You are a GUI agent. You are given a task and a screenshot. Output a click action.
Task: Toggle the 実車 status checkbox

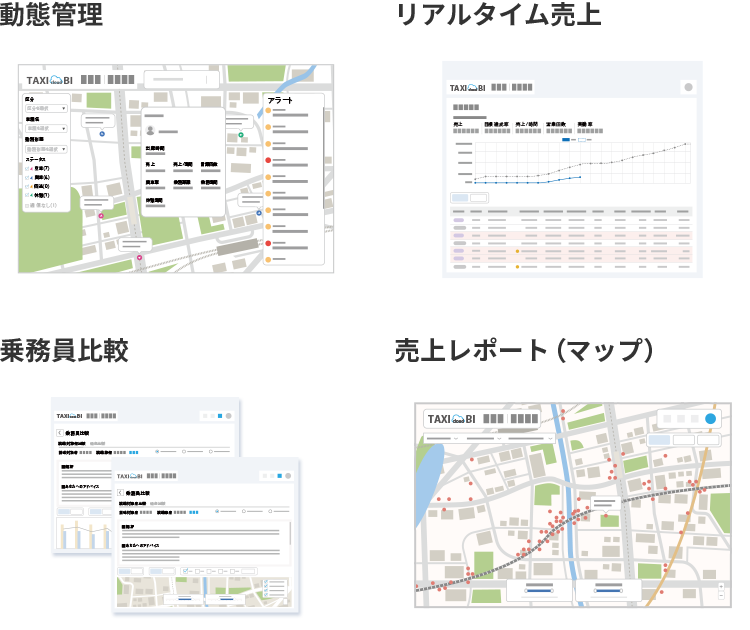pyautogui.click(x=28, y=169)
